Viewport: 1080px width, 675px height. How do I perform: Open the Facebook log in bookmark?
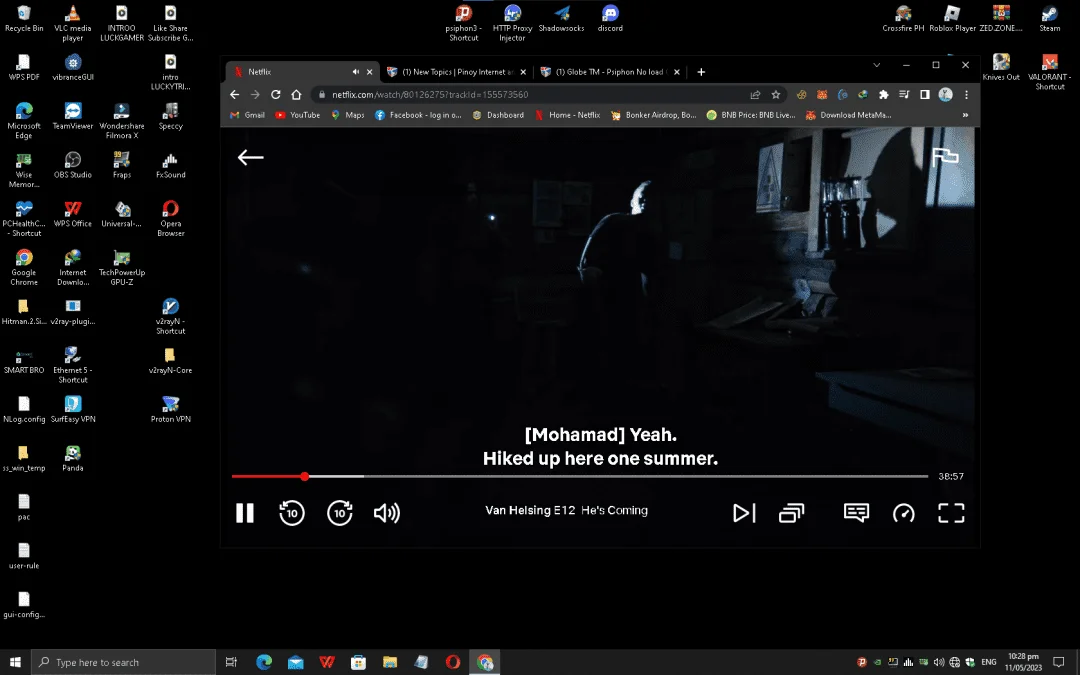click(x=418, y=115)
